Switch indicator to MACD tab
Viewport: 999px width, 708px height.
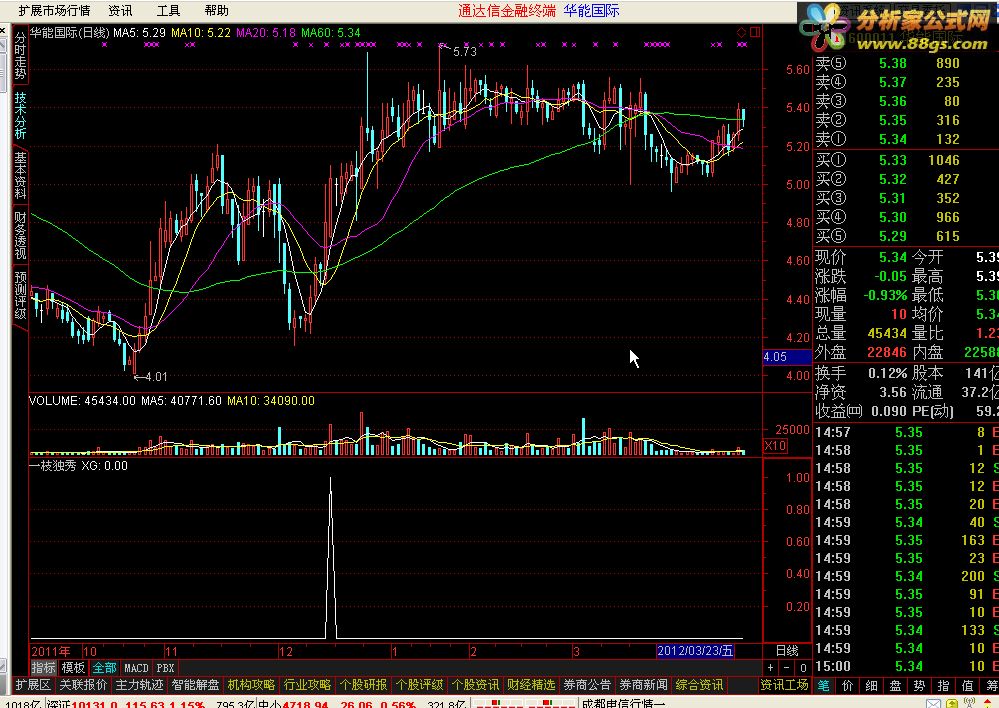[136, 668]
